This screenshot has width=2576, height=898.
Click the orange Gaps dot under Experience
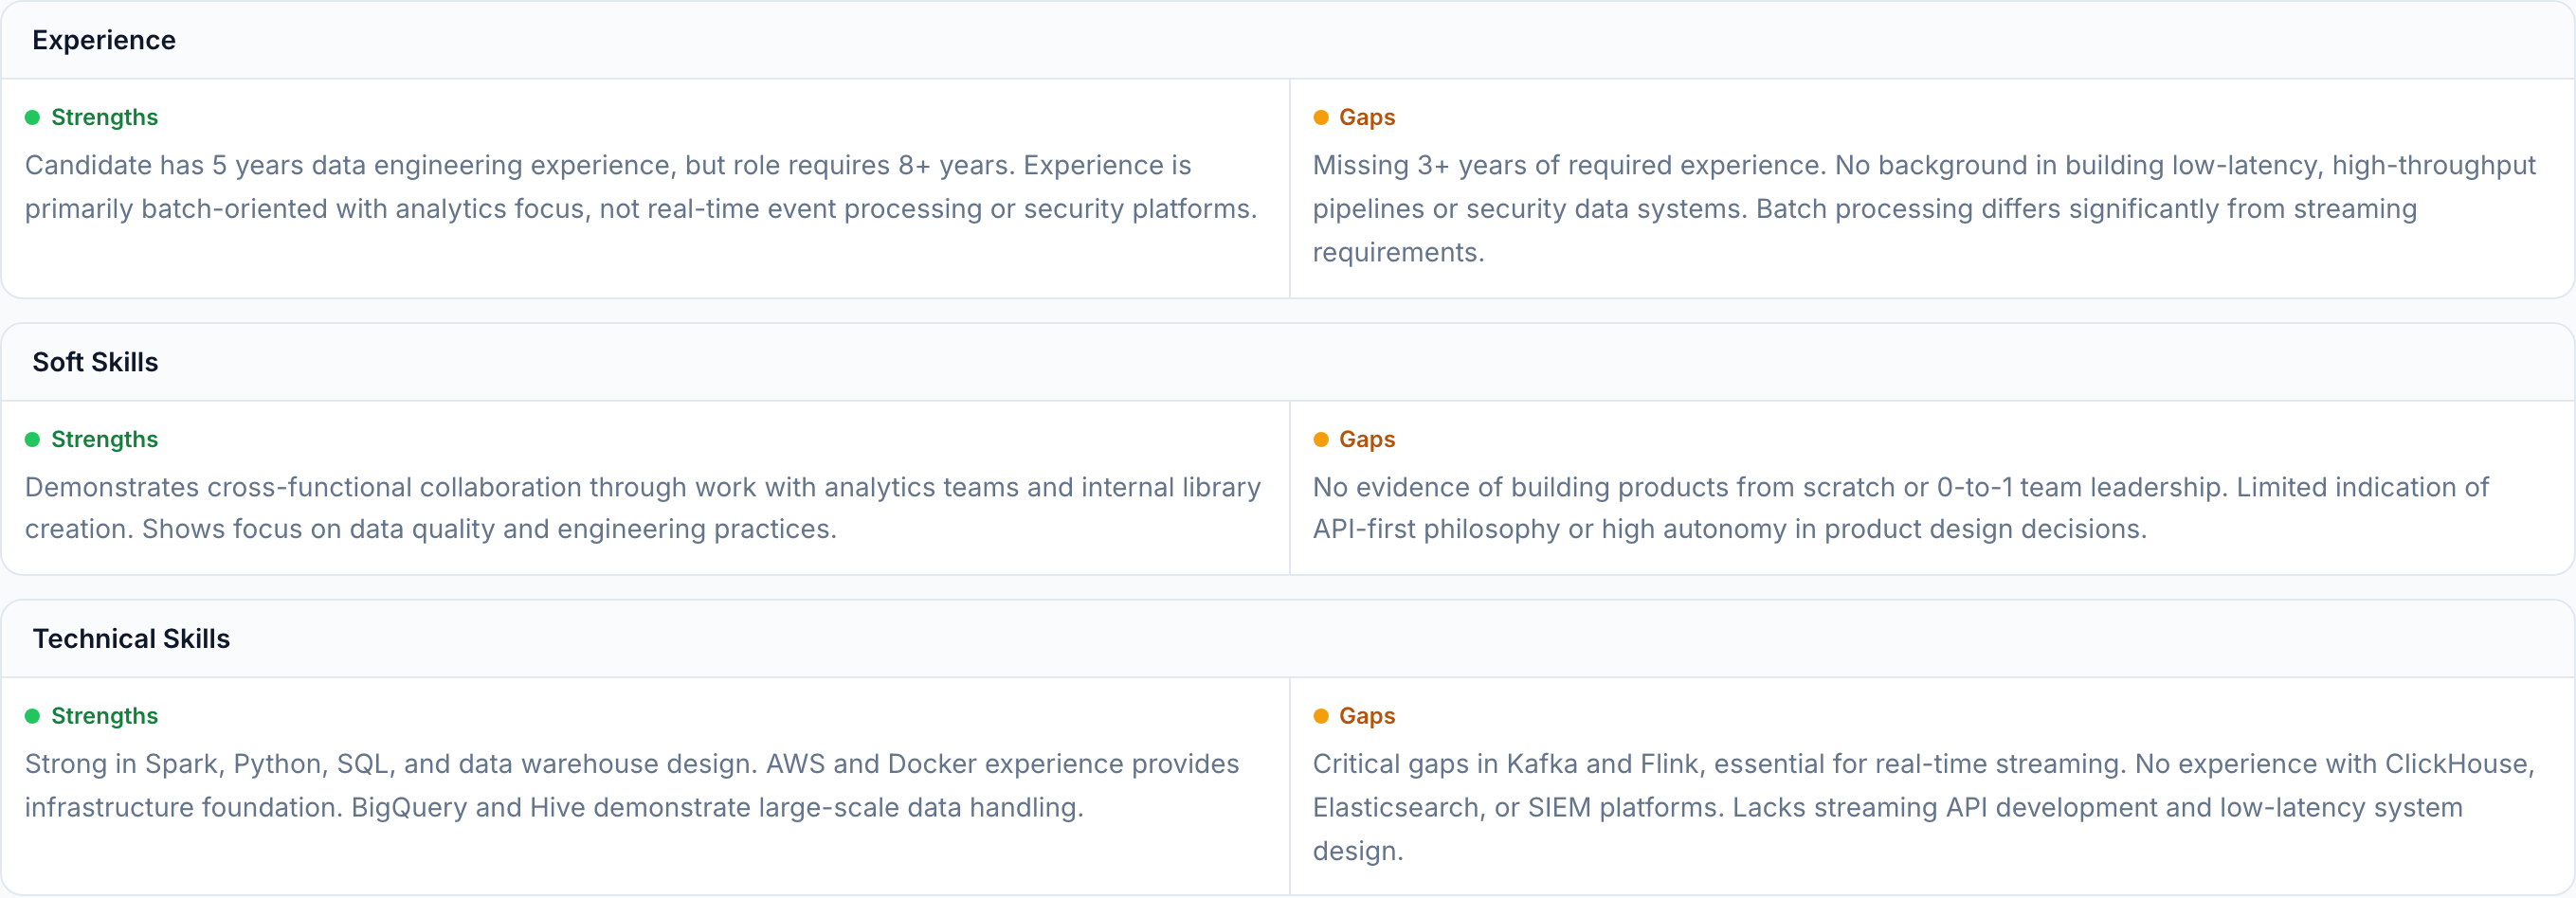[1320, 118]
